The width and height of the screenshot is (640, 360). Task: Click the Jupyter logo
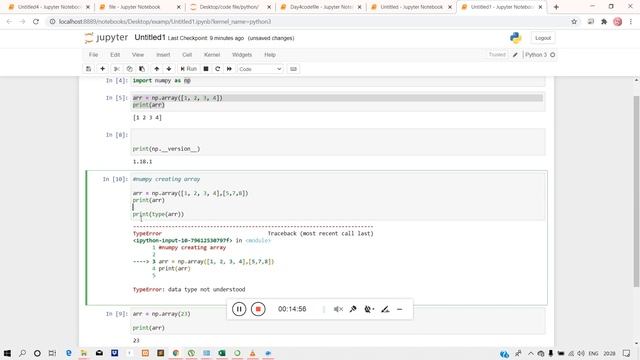[106, 38]
